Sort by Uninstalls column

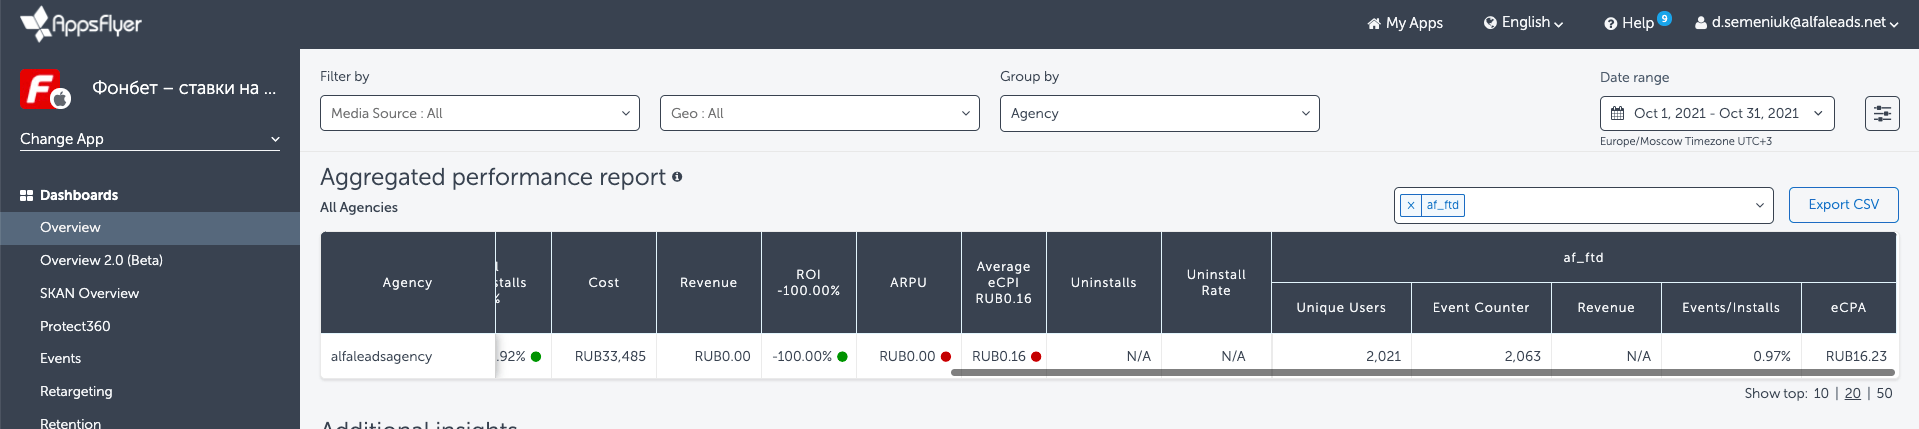pos(1104,283)
